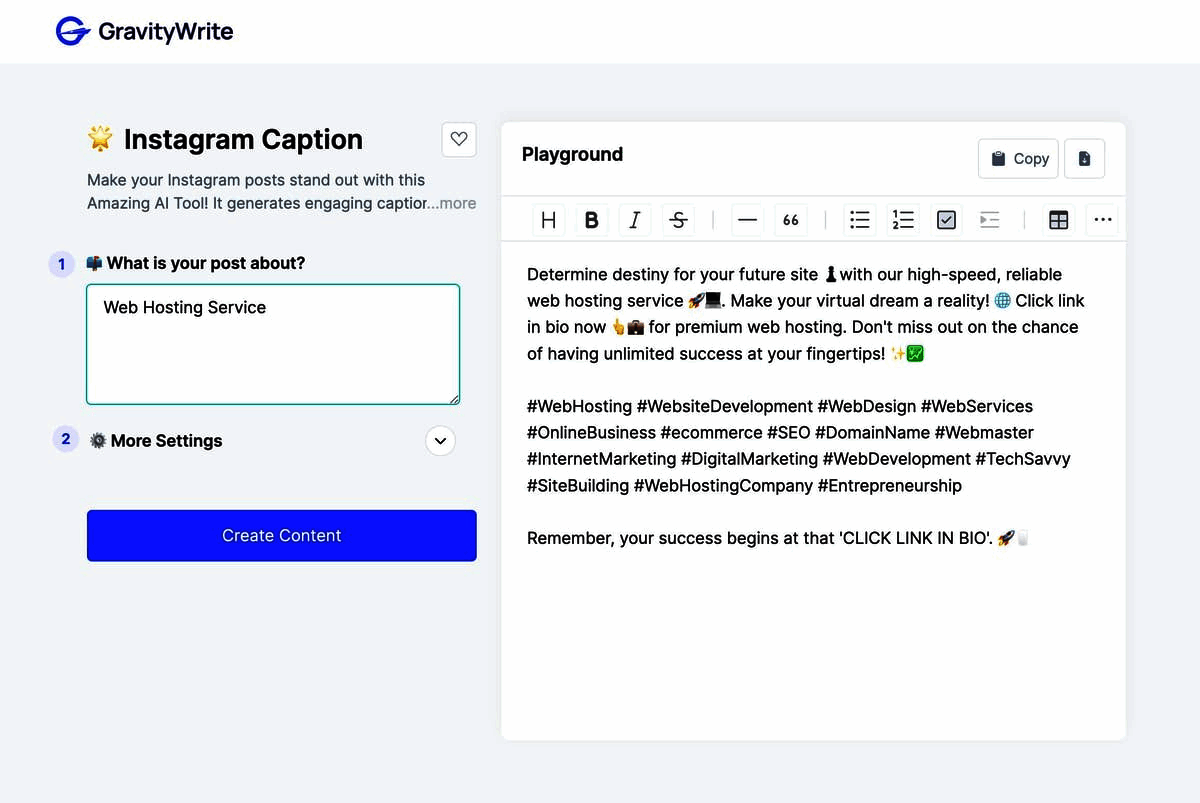This screenshot has height=803, width=1200.
Task: Insert a horizontal rule
Action: (747, 219)
